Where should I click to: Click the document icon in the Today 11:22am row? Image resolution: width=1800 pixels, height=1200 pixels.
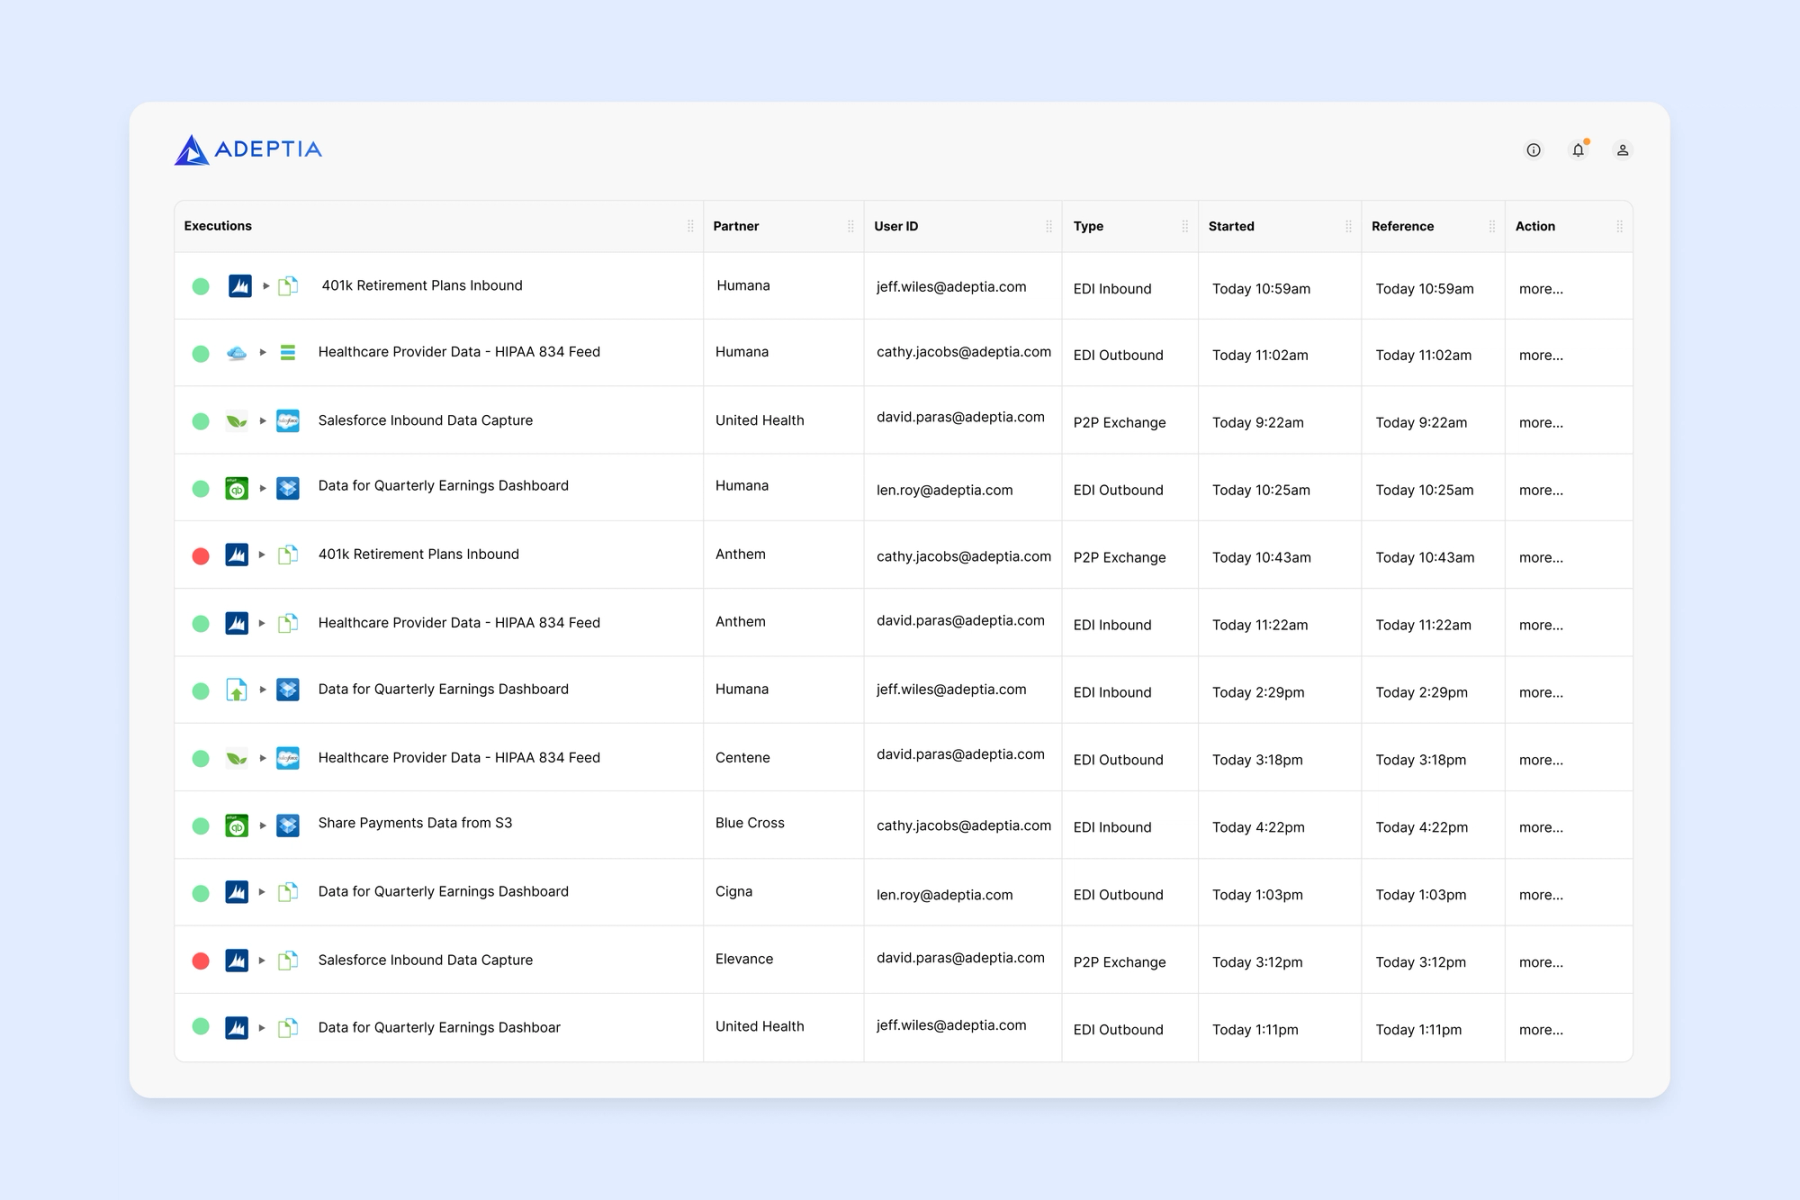click(x=288, y=623)
